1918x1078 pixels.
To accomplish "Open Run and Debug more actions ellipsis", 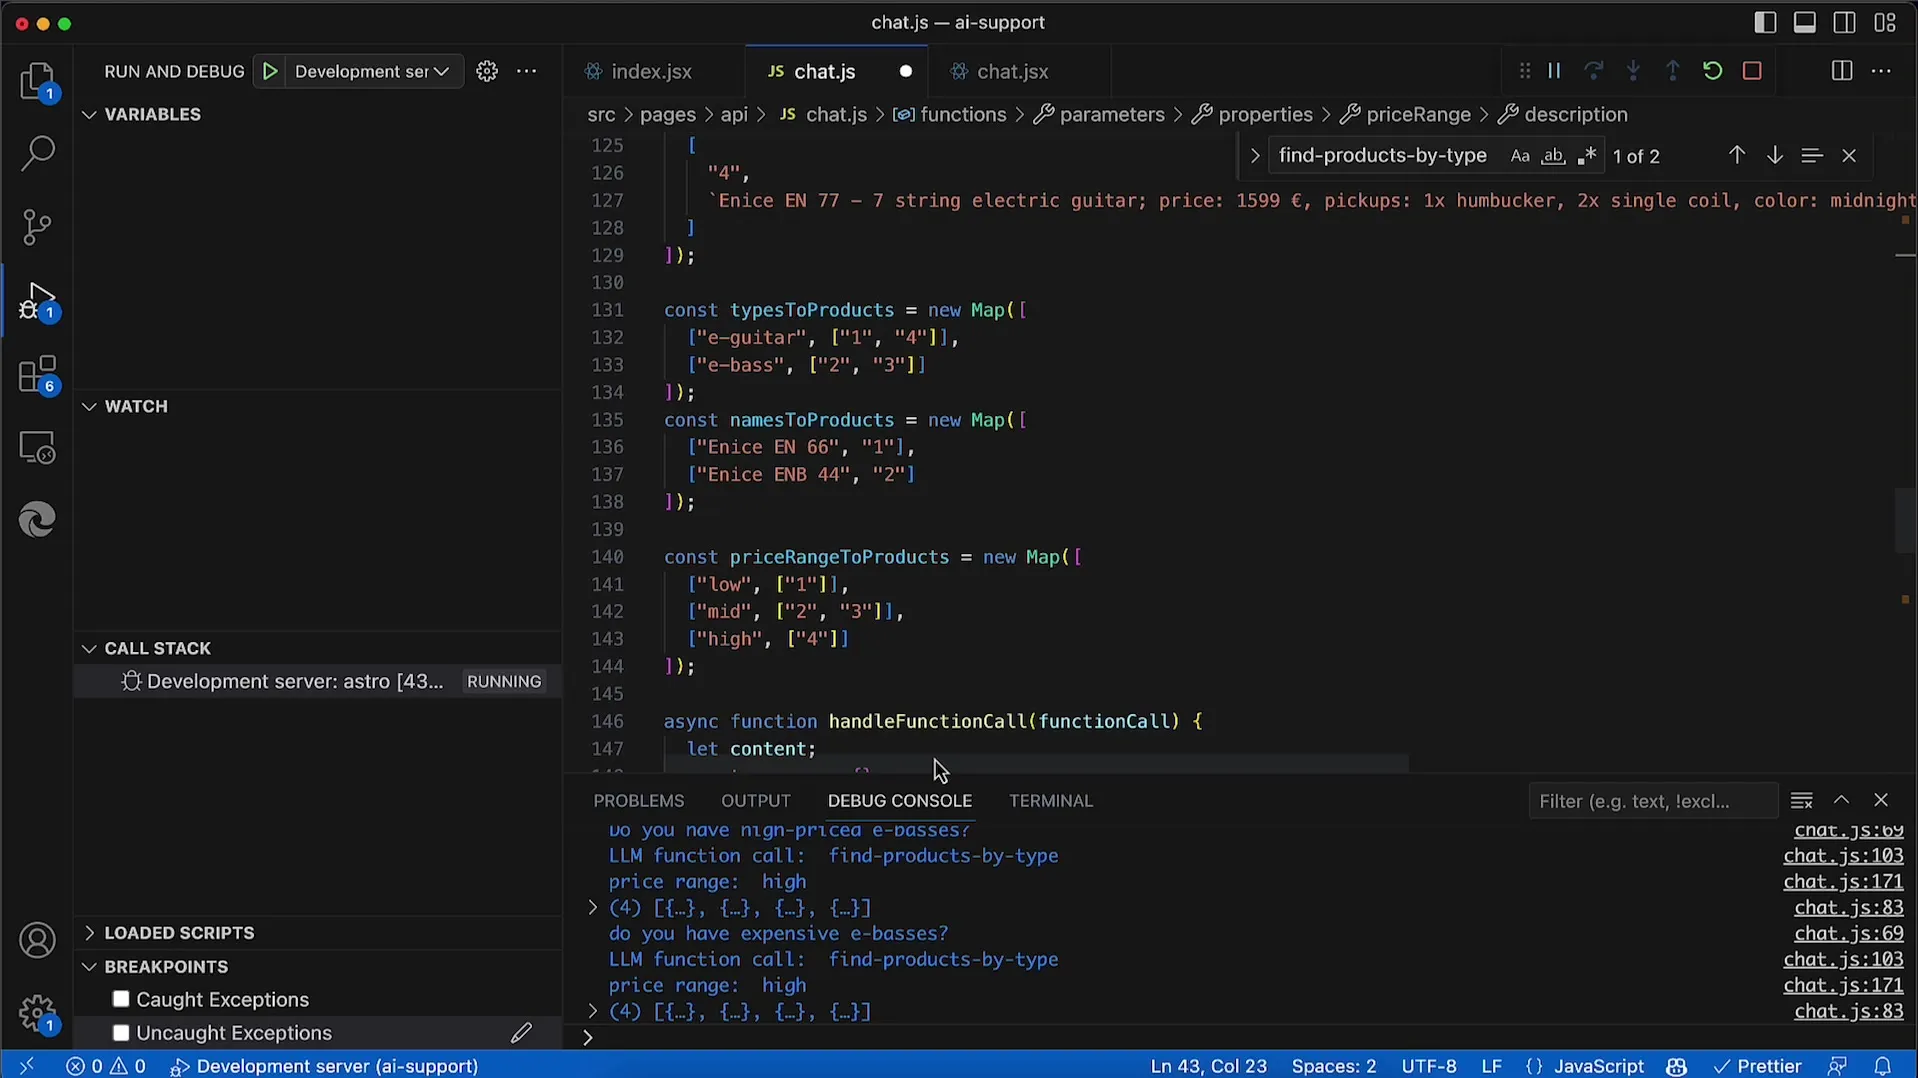I will tap(527, 71).
